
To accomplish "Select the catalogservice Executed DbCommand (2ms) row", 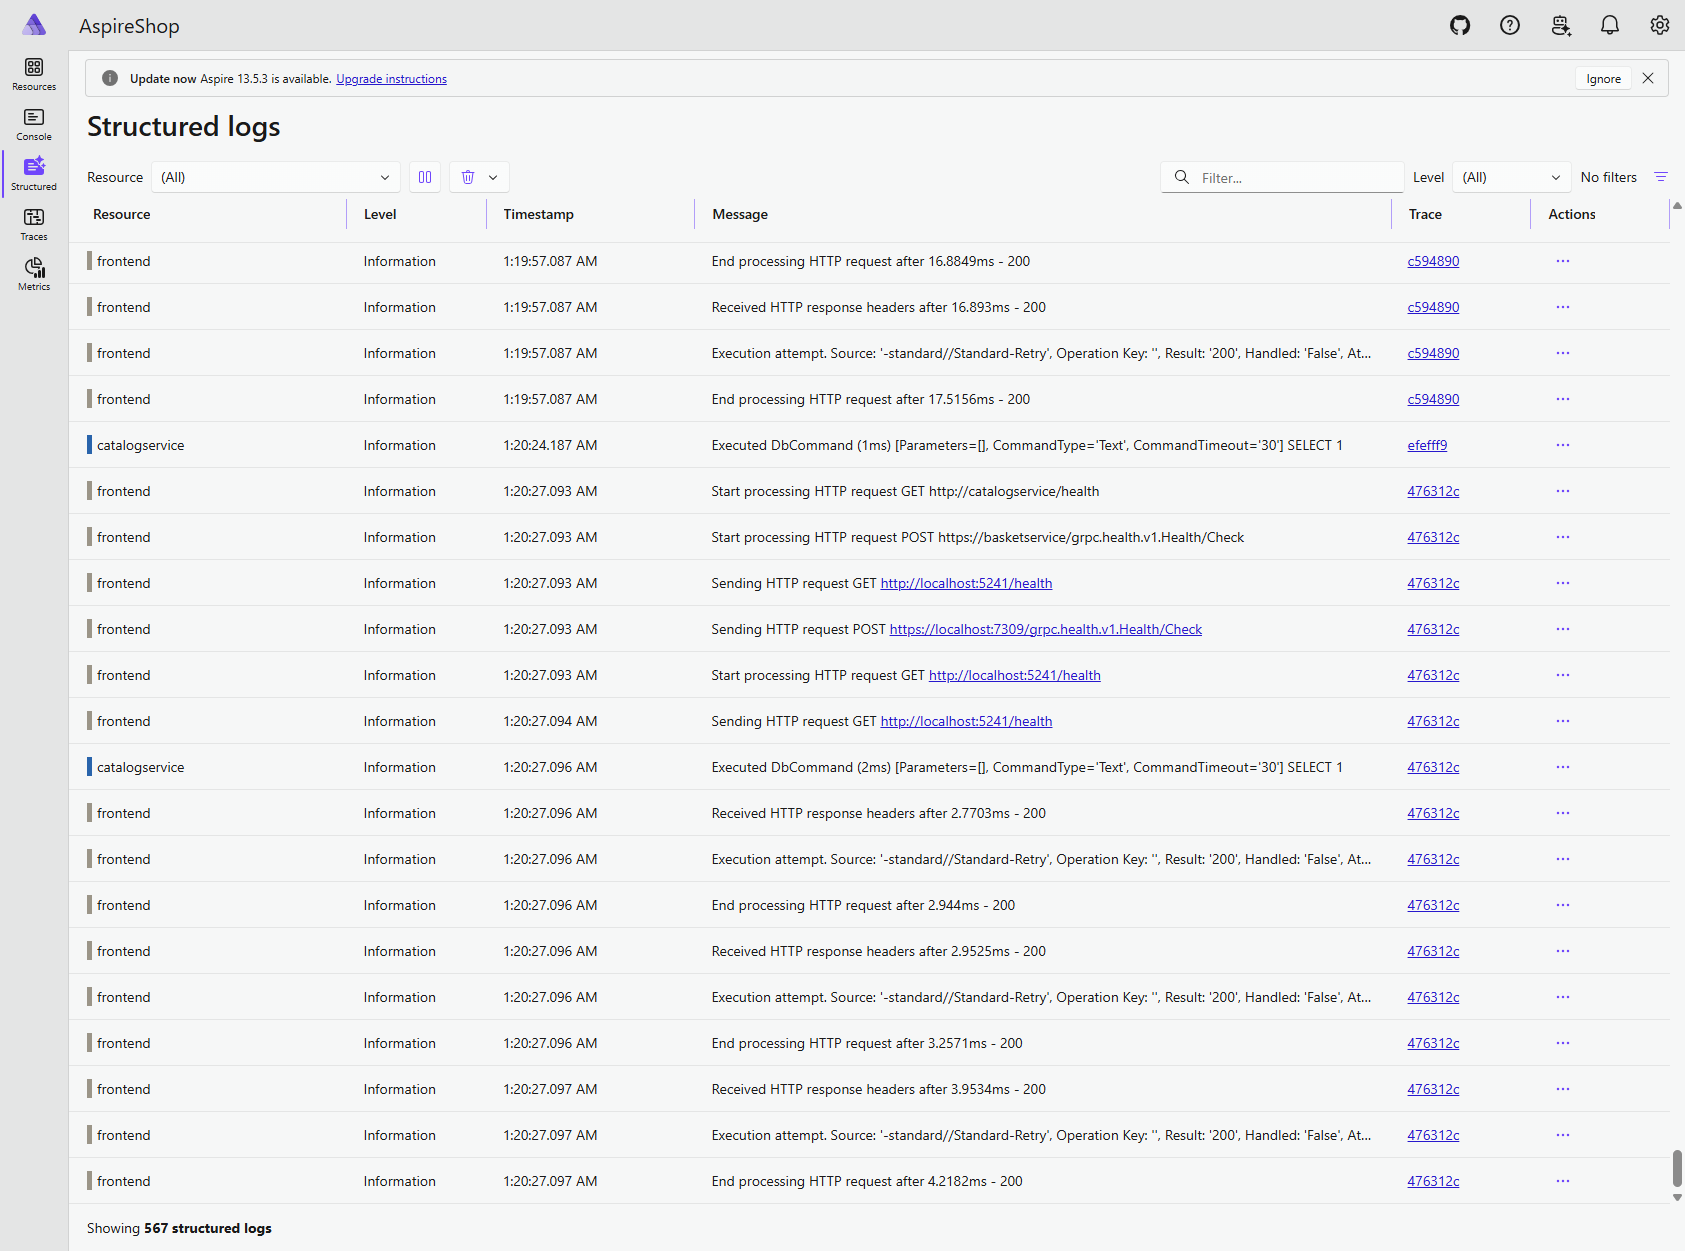I will 869,767.
